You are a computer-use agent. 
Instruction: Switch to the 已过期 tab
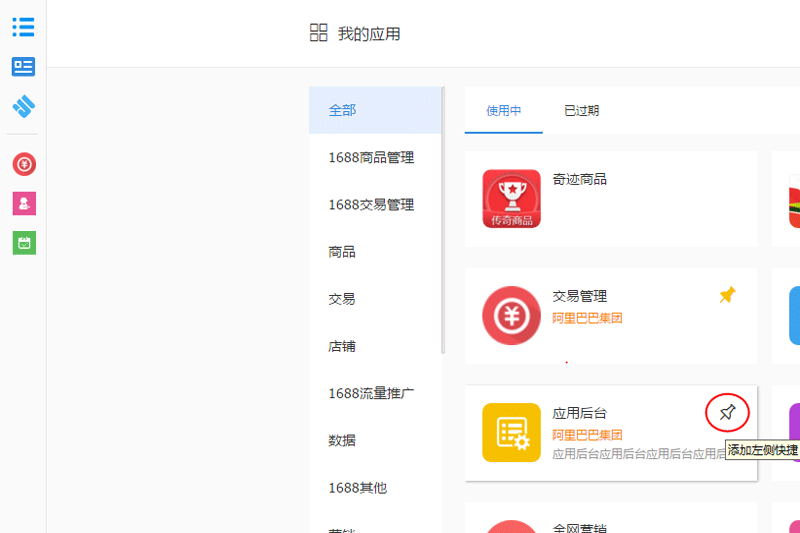pyautogui.click(x=581, y=111)
